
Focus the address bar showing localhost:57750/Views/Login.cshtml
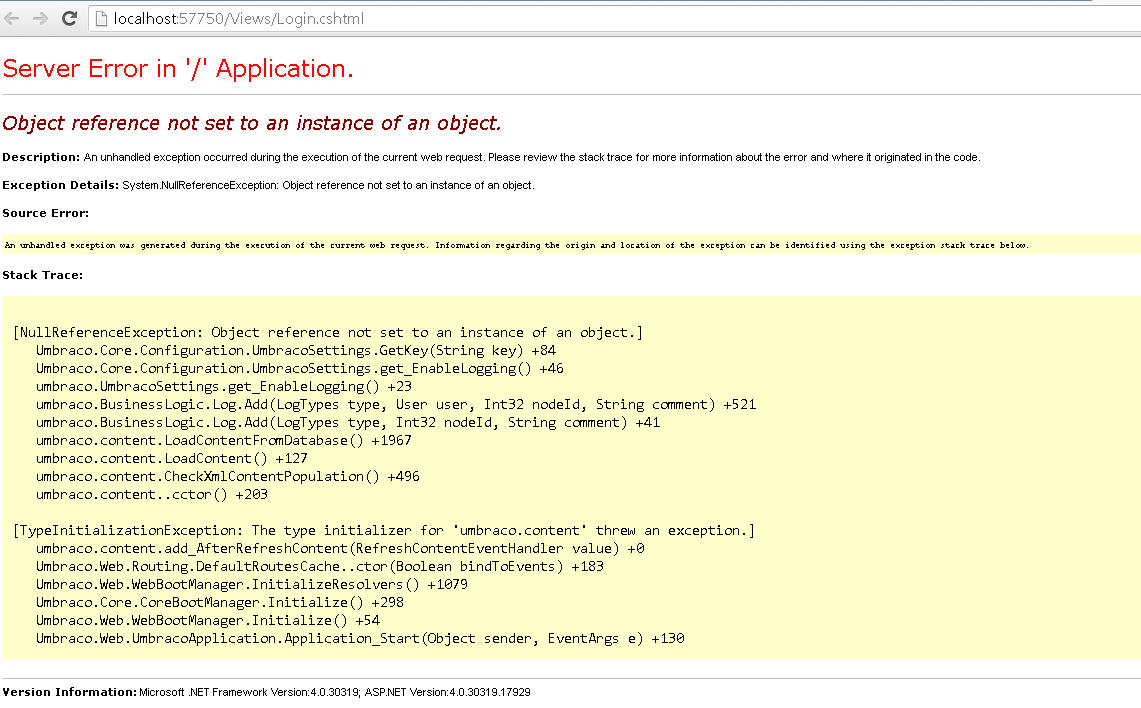point(614,18)
